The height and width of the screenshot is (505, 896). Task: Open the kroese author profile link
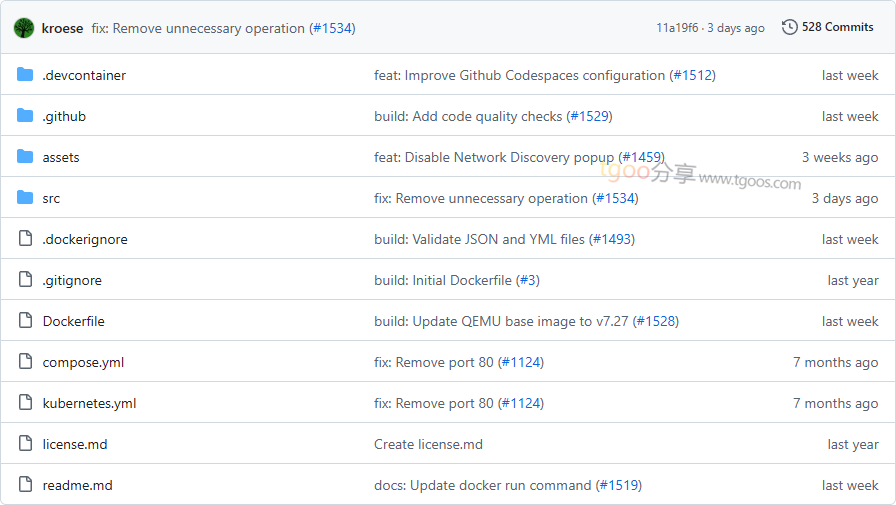tap(62, 28)
